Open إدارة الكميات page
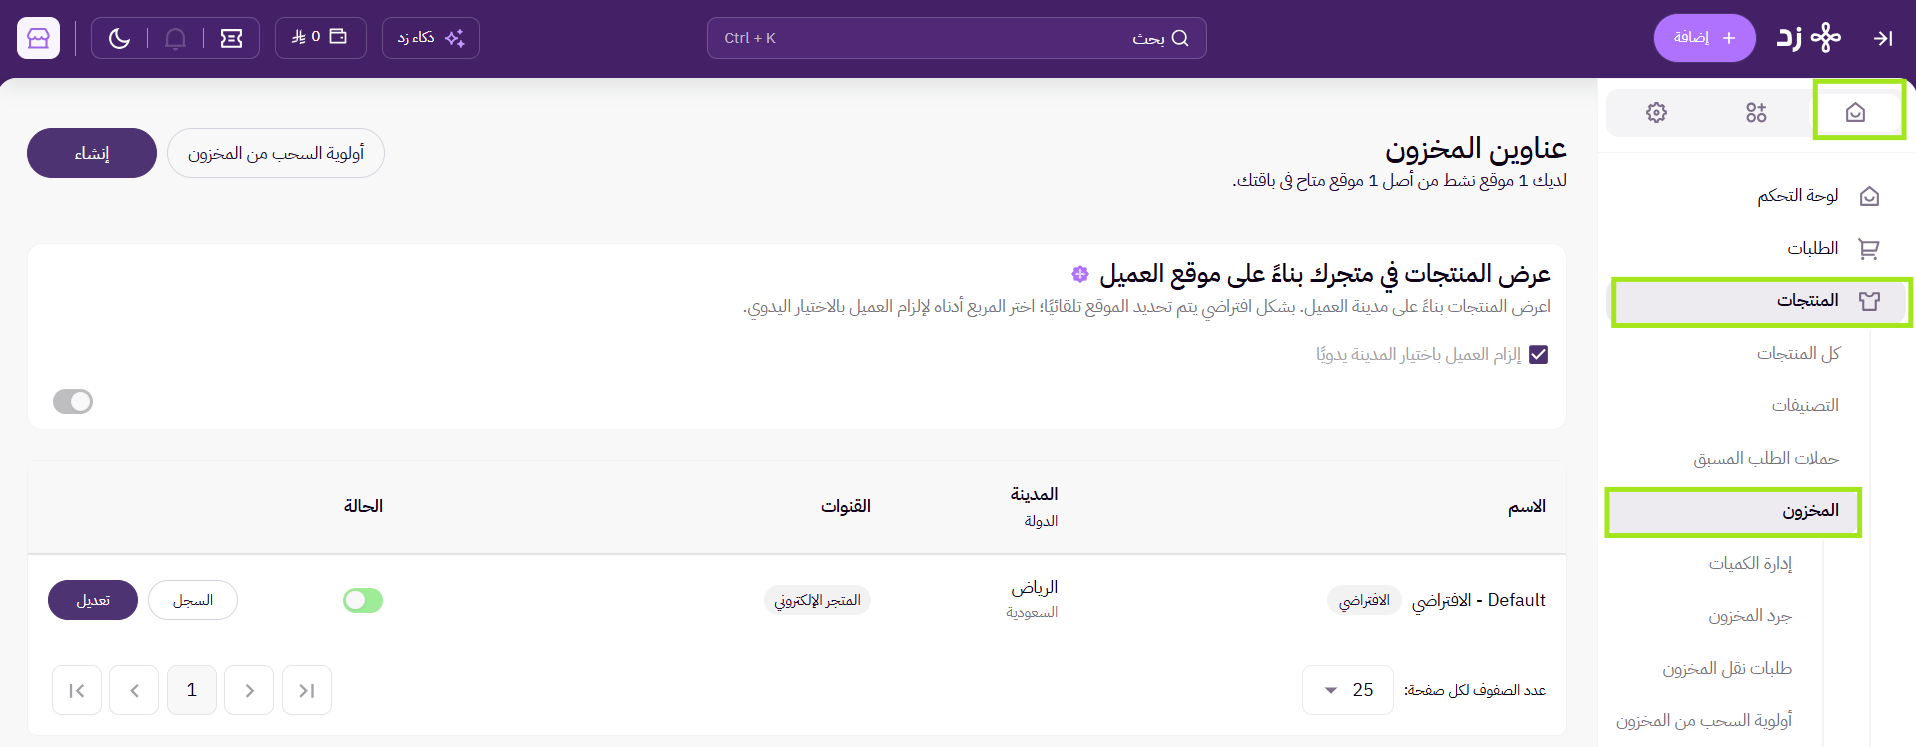 click(x=1750, y=563)
